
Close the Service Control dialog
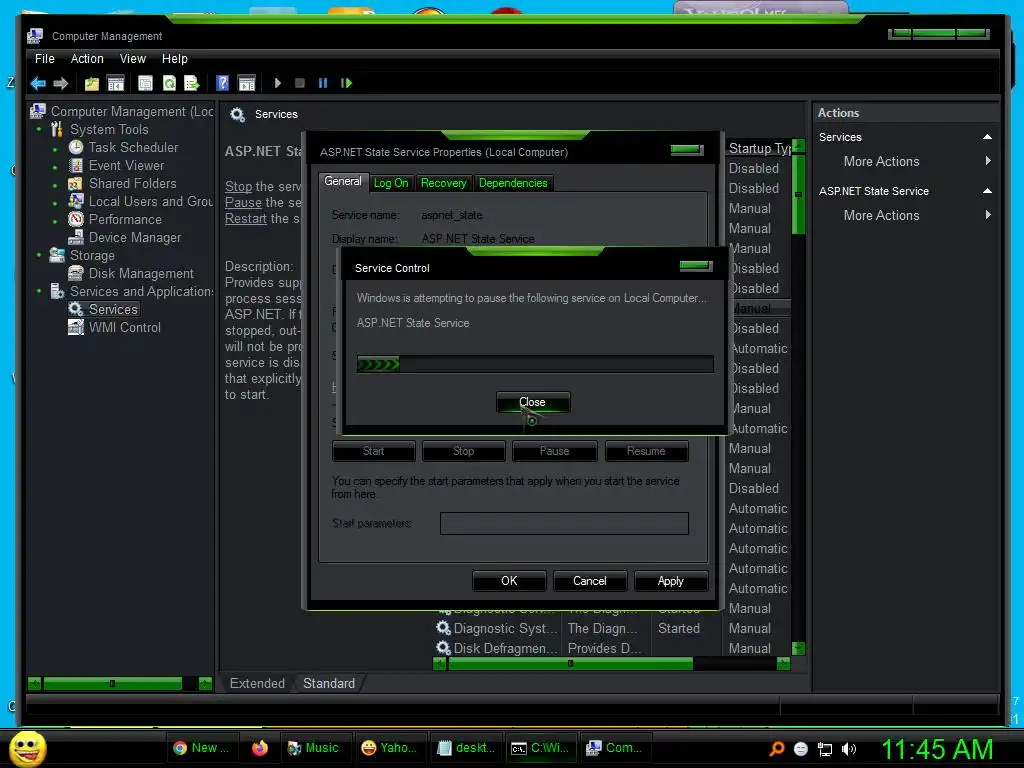pos(533,402)
